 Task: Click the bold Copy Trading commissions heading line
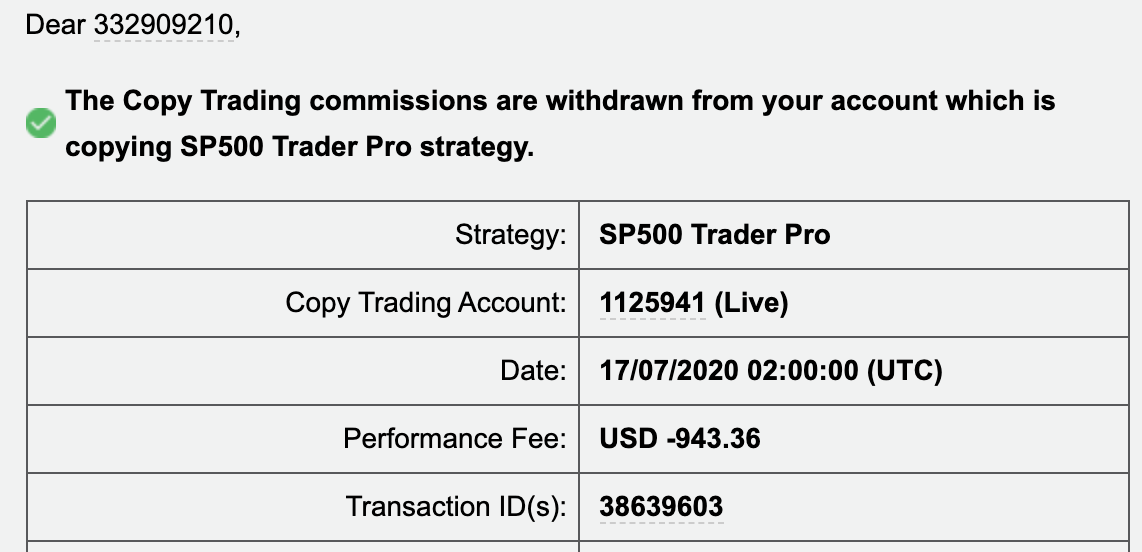(x=560, y=100)
